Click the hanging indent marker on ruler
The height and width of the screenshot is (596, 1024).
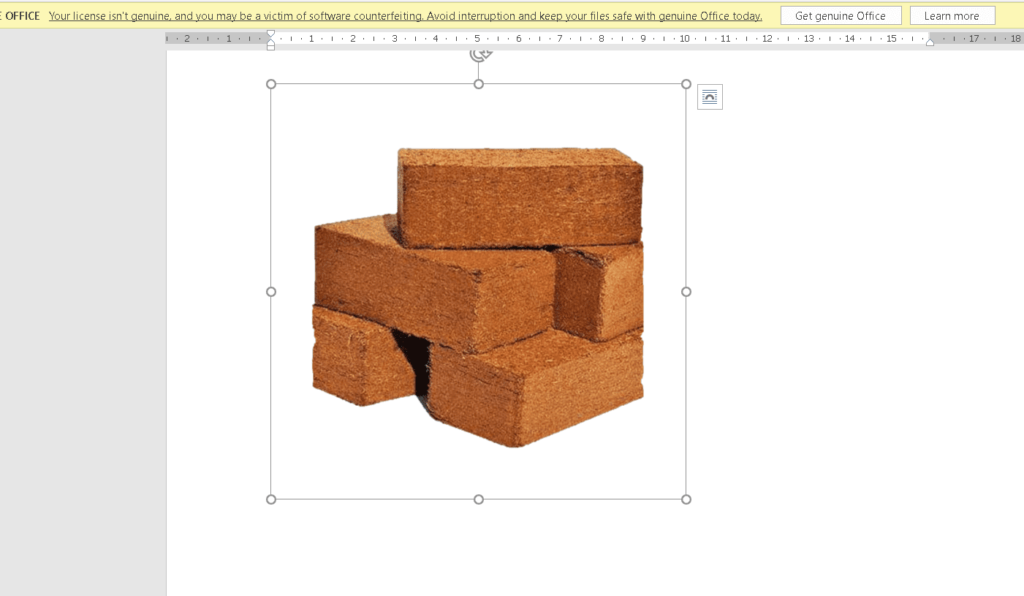coord(270,42)
